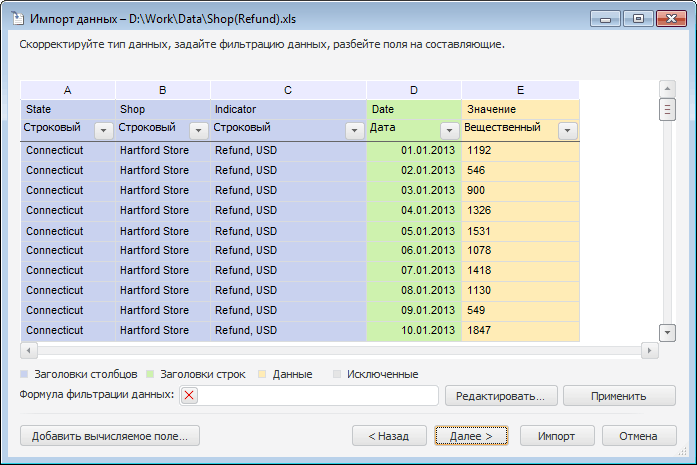This screenshot has height=465, width=697.
Task: Proceed with the Далее > button
Action: point(471,436)
